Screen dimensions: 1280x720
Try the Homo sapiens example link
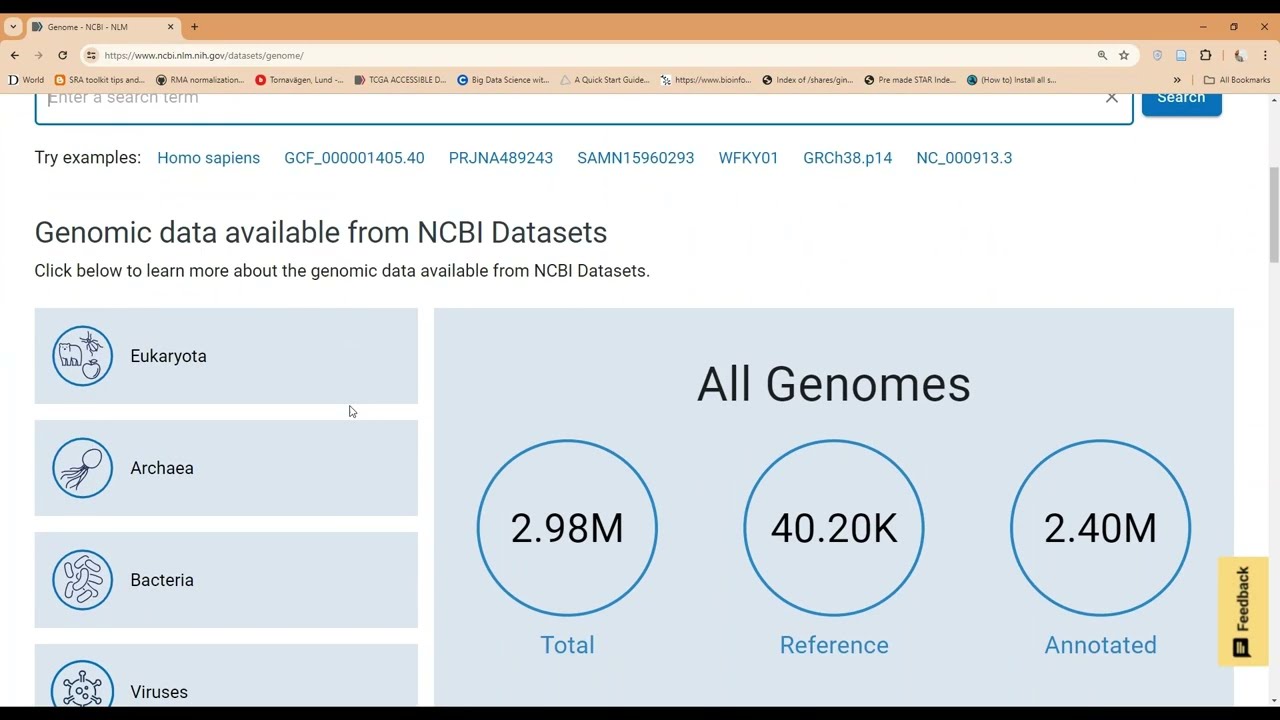click(x=208, y=158)
